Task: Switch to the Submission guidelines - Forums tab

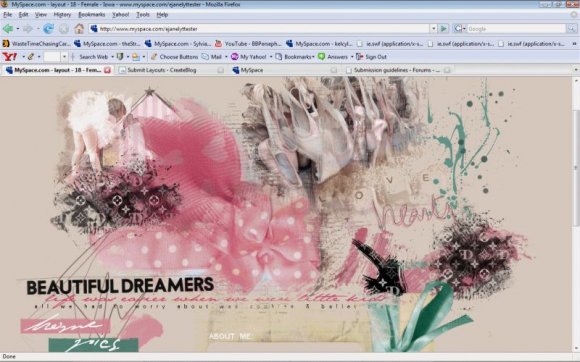Action: pos(398,70)
